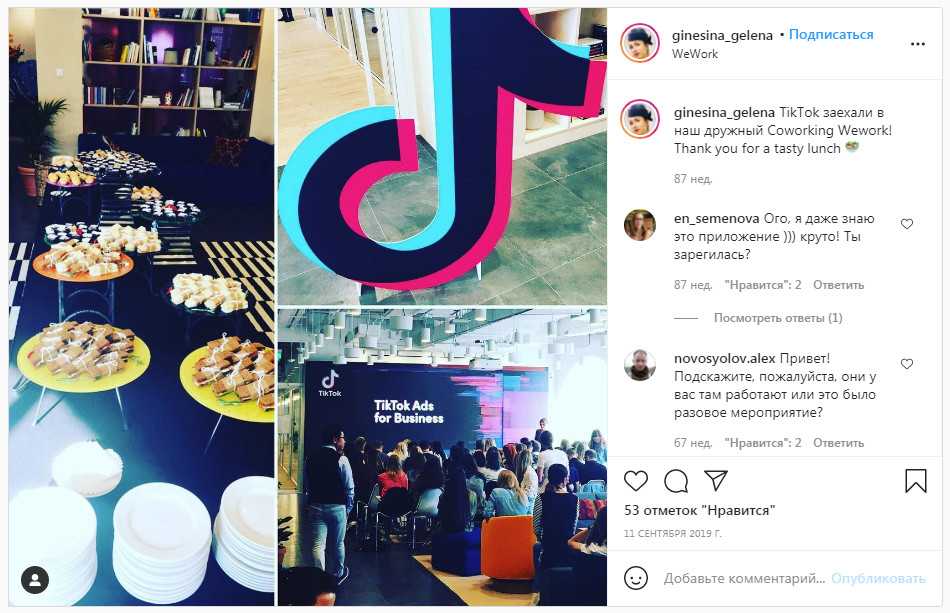Save post with the bookmark icon
Viewport: 950px width, 613px height.
tap(915, 481)
